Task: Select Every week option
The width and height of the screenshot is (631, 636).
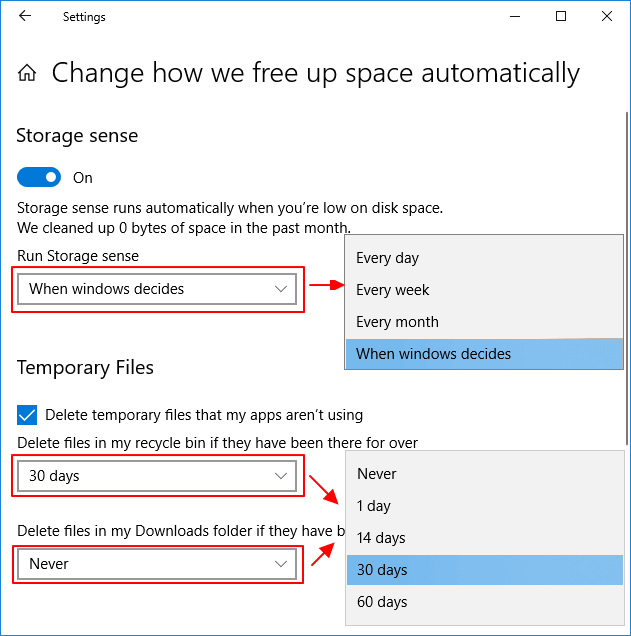Action: 392,290
